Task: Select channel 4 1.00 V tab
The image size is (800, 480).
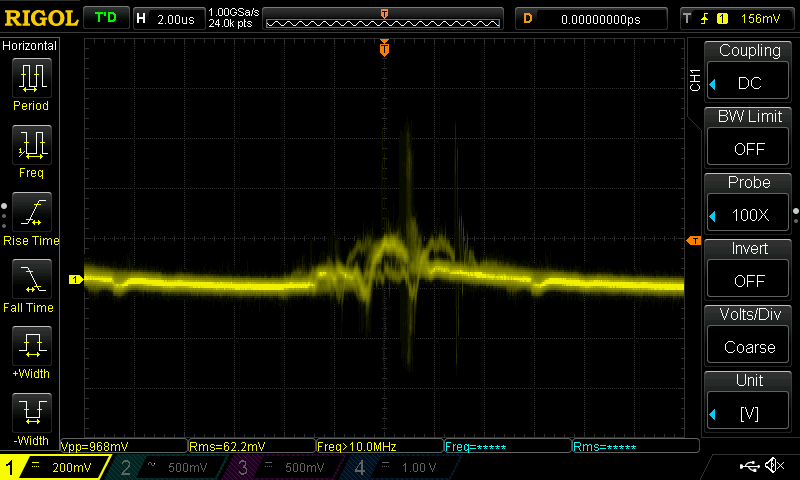Action: 401,467
